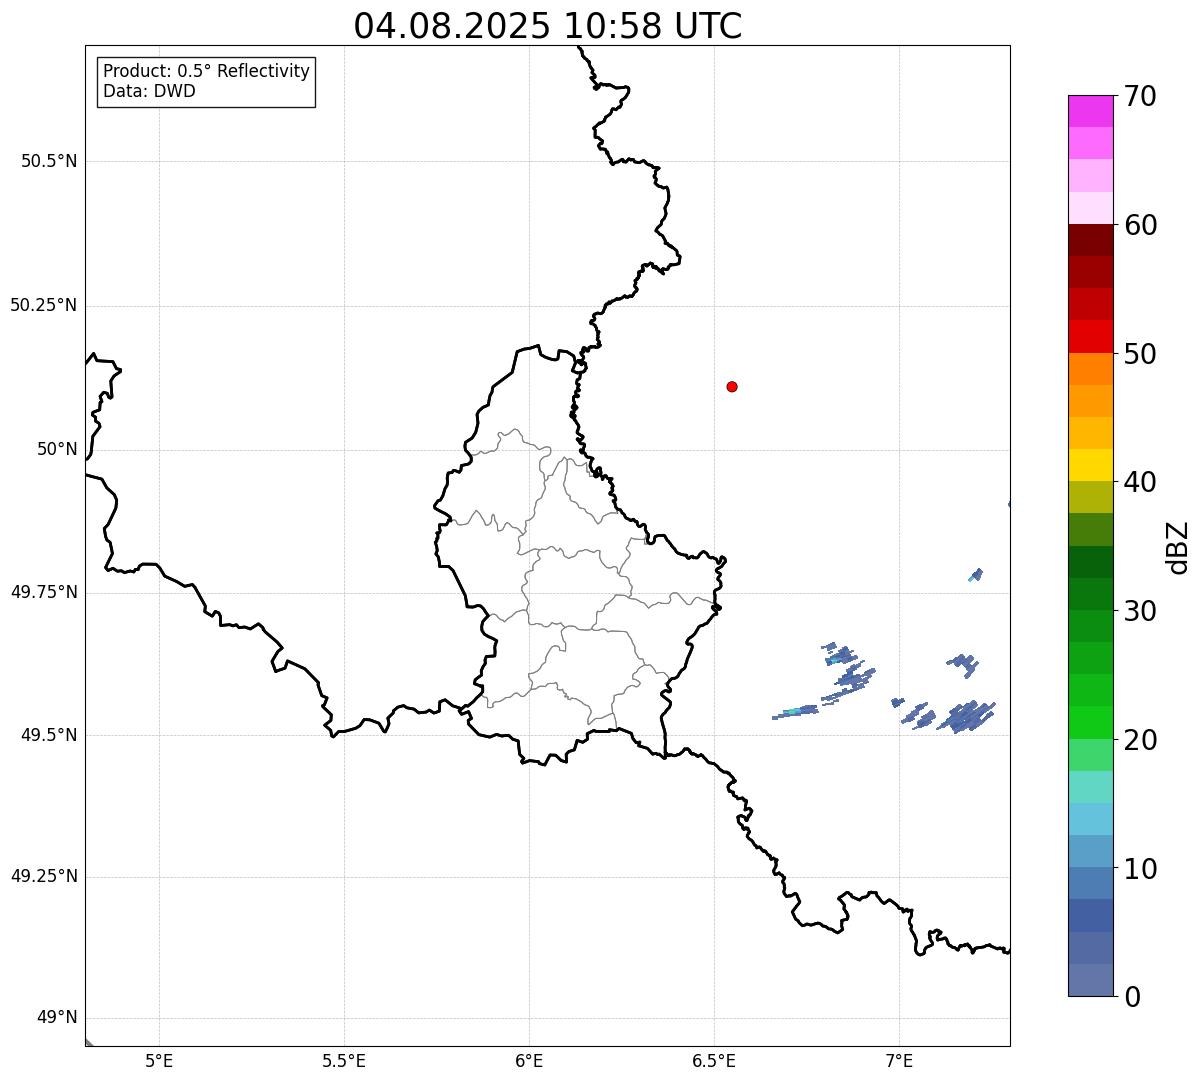Click the "Data: DWD" text
This screenshot has width=1202, height=1081.
[x=149, y=91]
